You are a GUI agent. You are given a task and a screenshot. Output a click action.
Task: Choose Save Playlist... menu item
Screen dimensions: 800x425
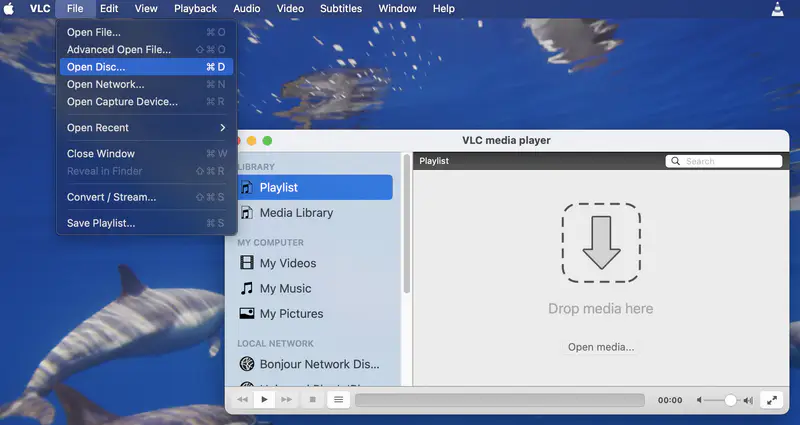(x=146, y=223)
